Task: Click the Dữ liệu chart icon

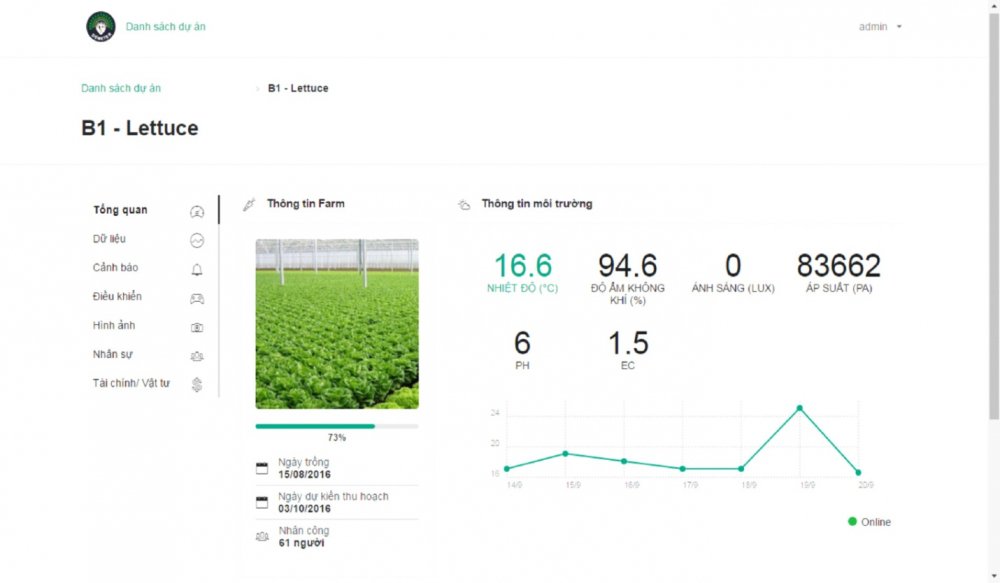Action: point(197,240)
